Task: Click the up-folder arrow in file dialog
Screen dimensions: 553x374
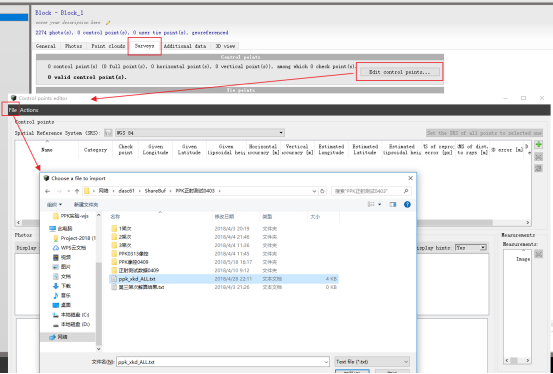Action: (77, 191)
